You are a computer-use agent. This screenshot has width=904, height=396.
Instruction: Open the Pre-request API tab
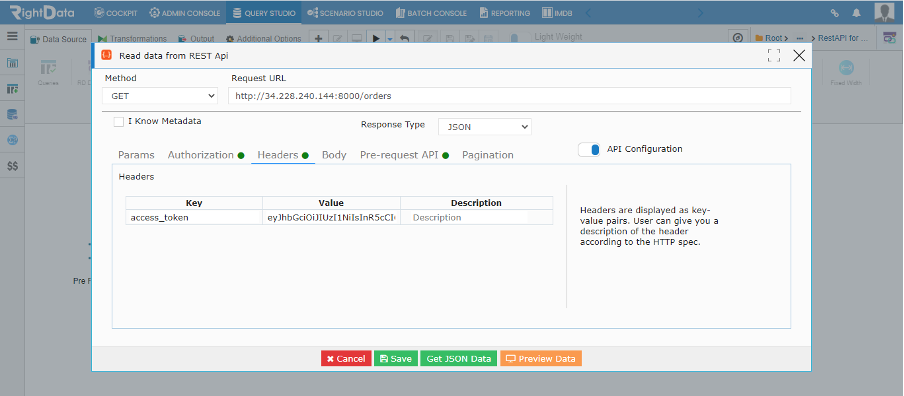point(404,155)
